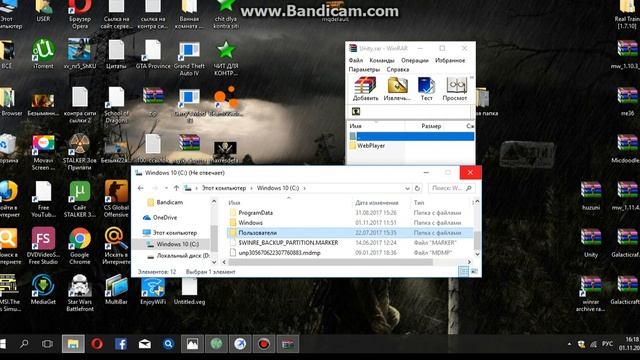
Task: Open the Операции menu in WinRAR
Action: coord(415,60)
